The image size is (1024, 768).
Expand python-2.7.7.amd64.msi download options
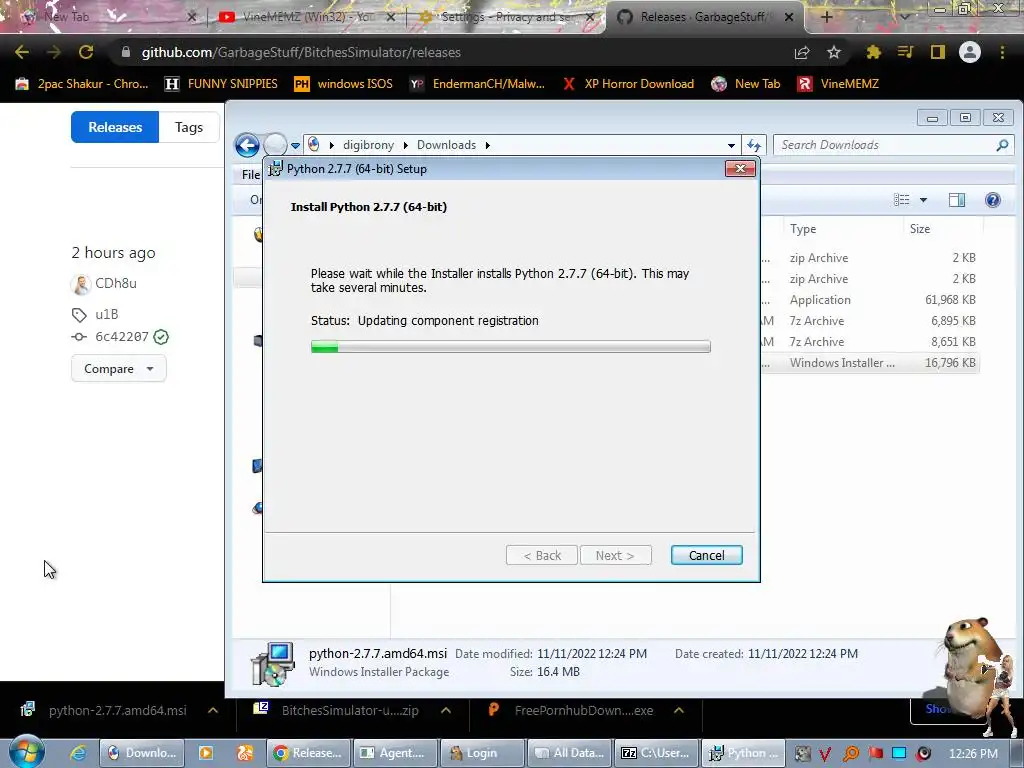[x=213, y=711]
